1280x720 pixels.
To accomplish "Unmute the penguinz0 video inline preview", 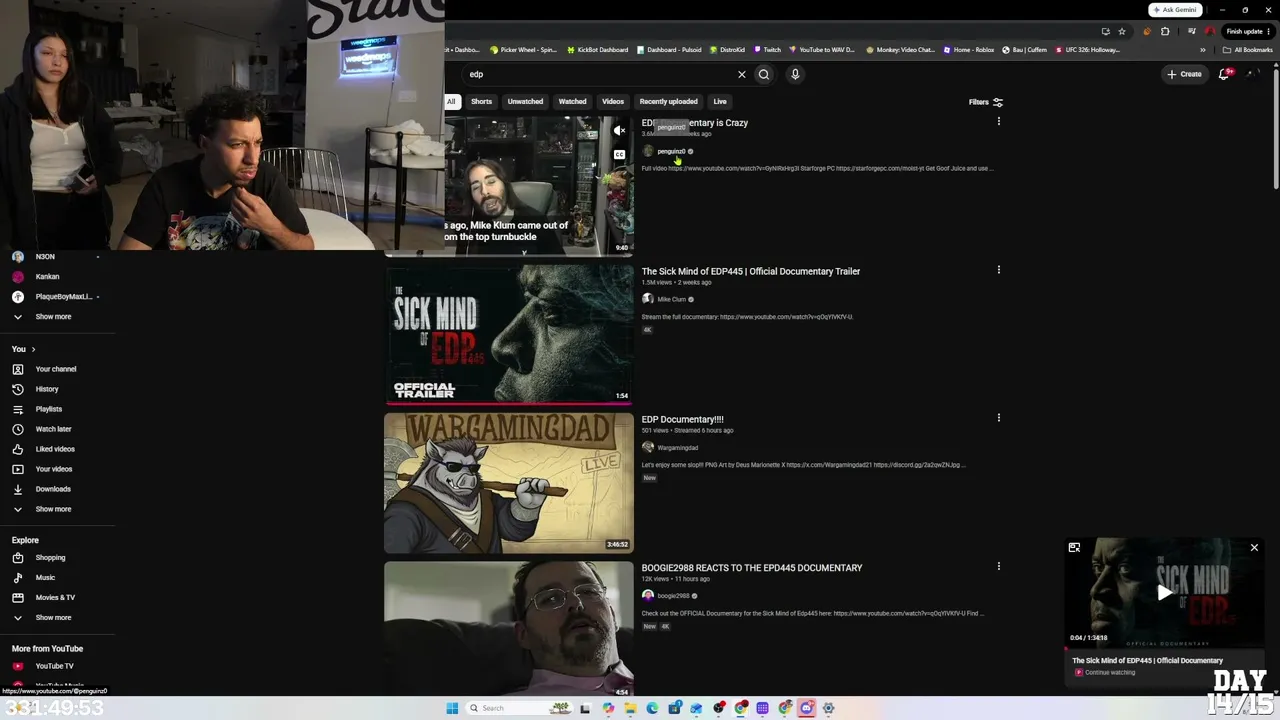I will [x=620, y=130].
